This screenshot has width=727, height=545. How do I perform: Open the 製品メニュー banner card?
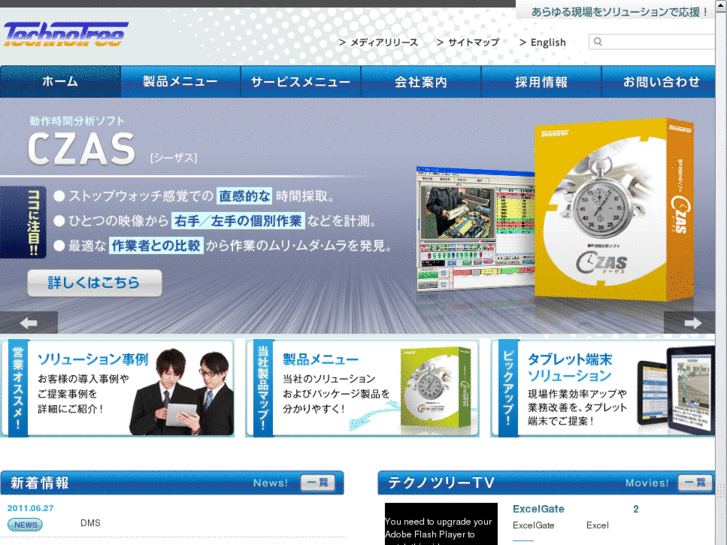tap(362, 388)
